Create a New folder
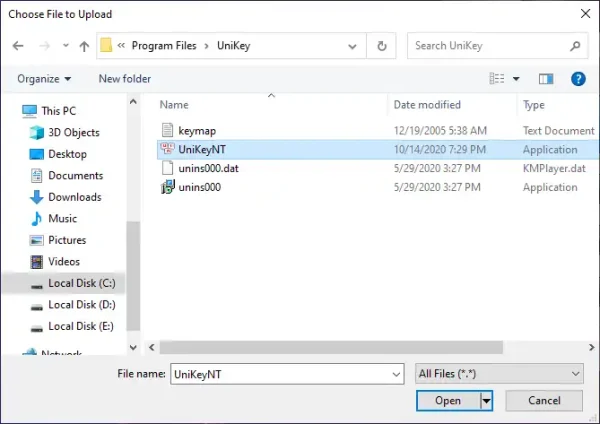600x424 pixels. (125, 79)
